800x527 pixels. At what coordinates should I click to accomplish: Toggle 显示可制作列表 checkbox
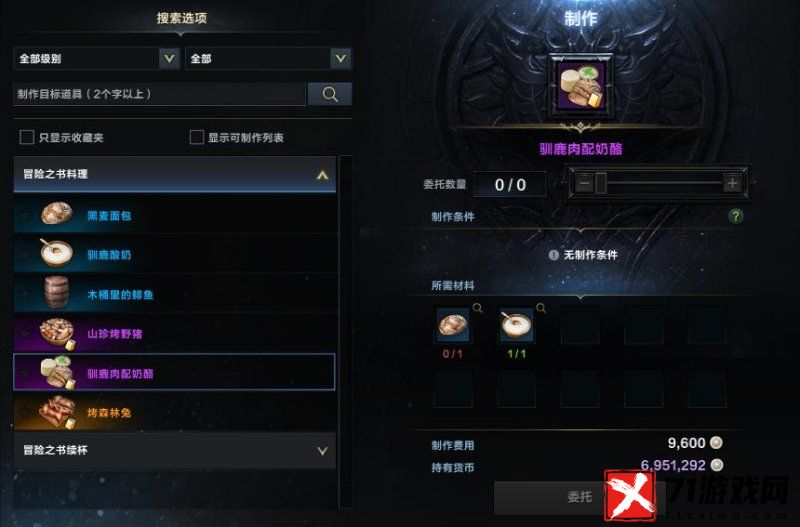click(196, 137)
